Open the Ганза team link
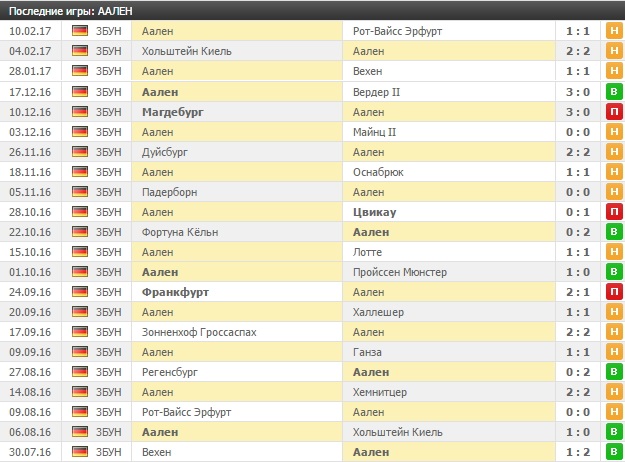Screen dimensions: 625x462 [x=367, y=352]
